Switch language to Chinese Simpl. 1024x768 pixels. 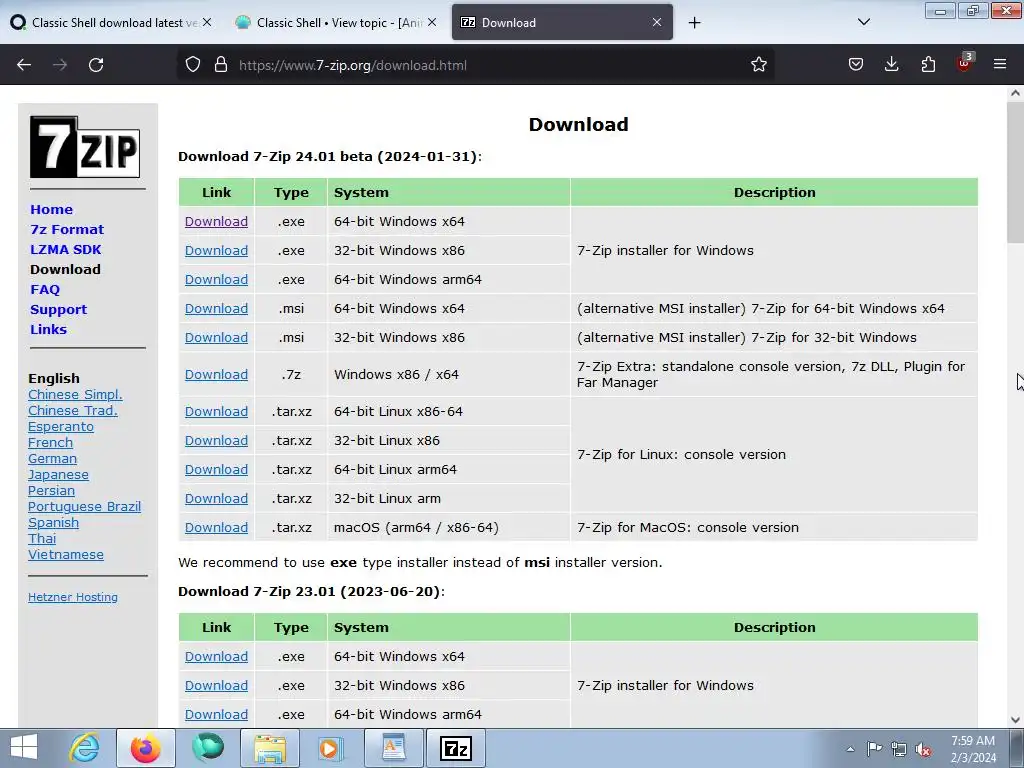click(x=75, y=394)
